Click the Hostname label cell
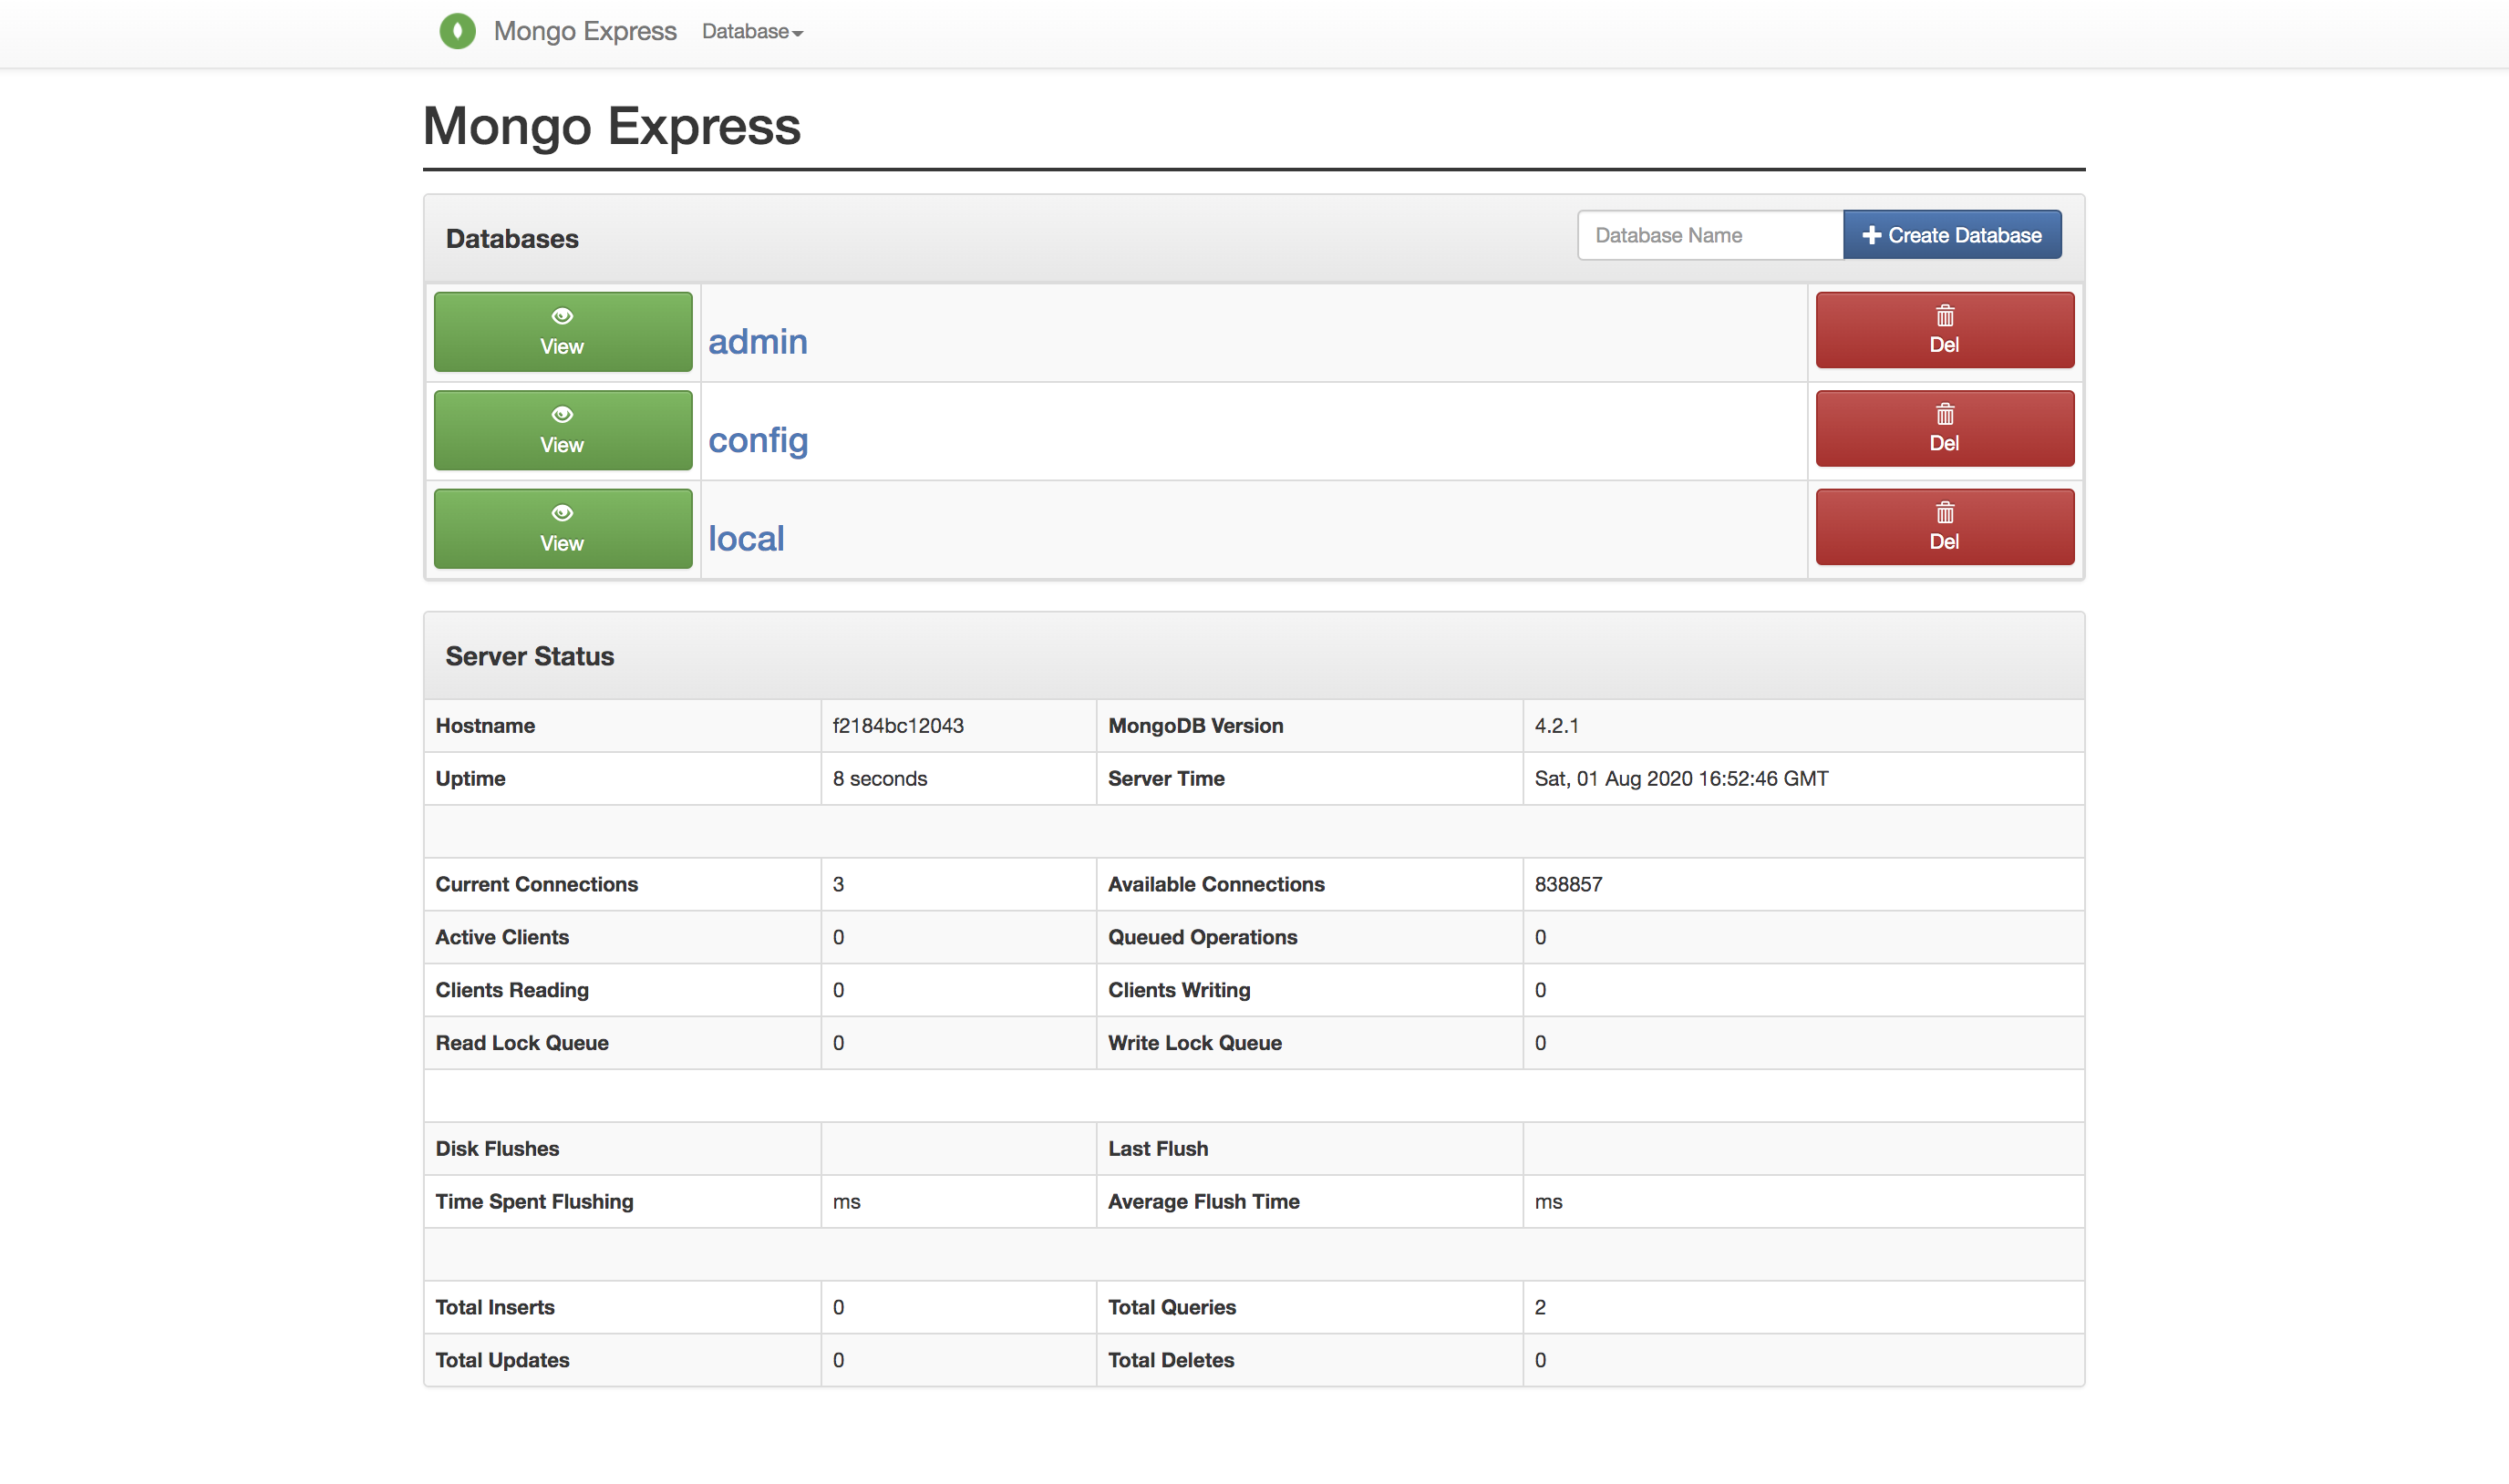 point(485,726)
